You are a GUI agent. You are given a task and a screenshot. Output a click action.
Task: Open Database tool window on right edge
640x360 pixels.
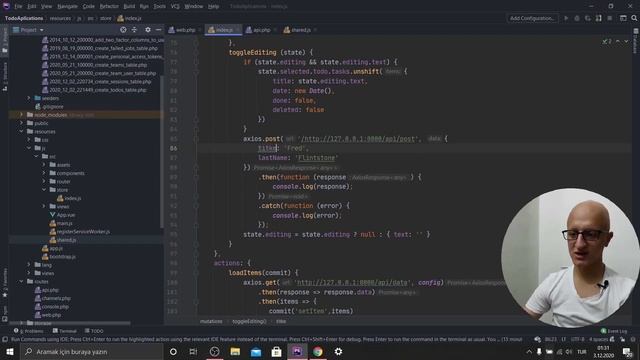coord(636,40)
